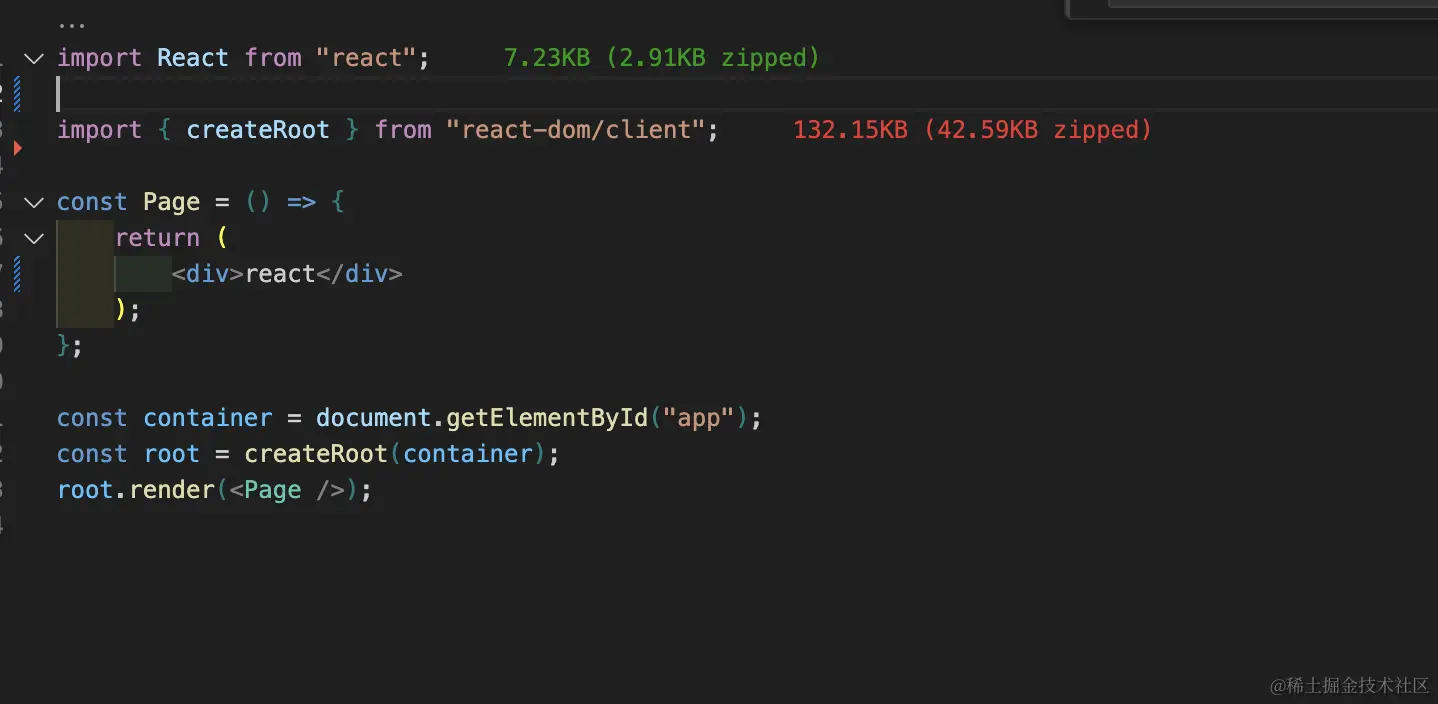Fold the const Page function block
Screen dimensions: 1438x704
(33, 203)
